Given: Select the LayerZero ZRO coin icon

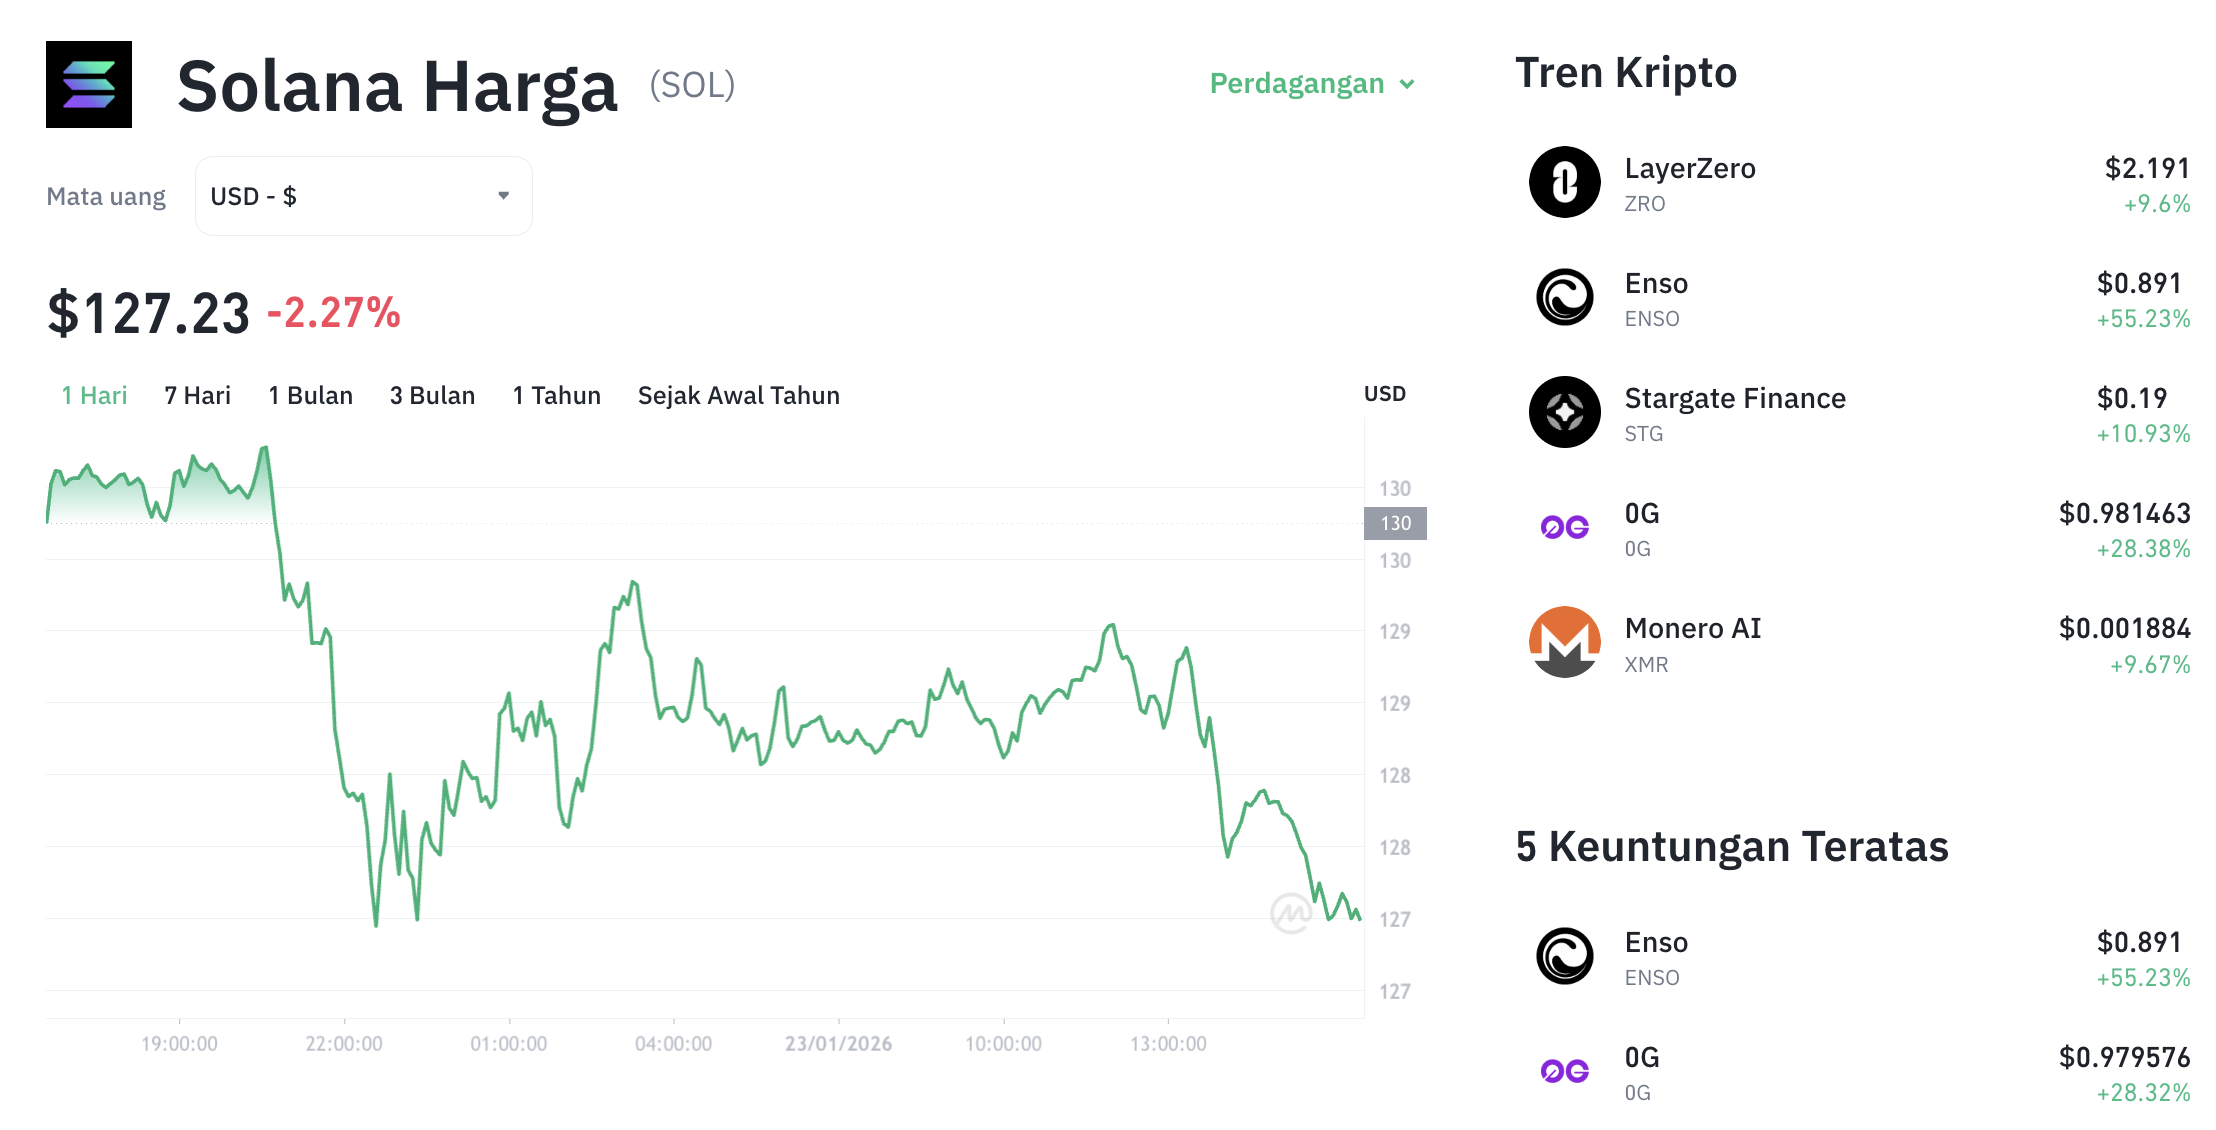Looking at the screenshot, I should [x=1566, y=184].
